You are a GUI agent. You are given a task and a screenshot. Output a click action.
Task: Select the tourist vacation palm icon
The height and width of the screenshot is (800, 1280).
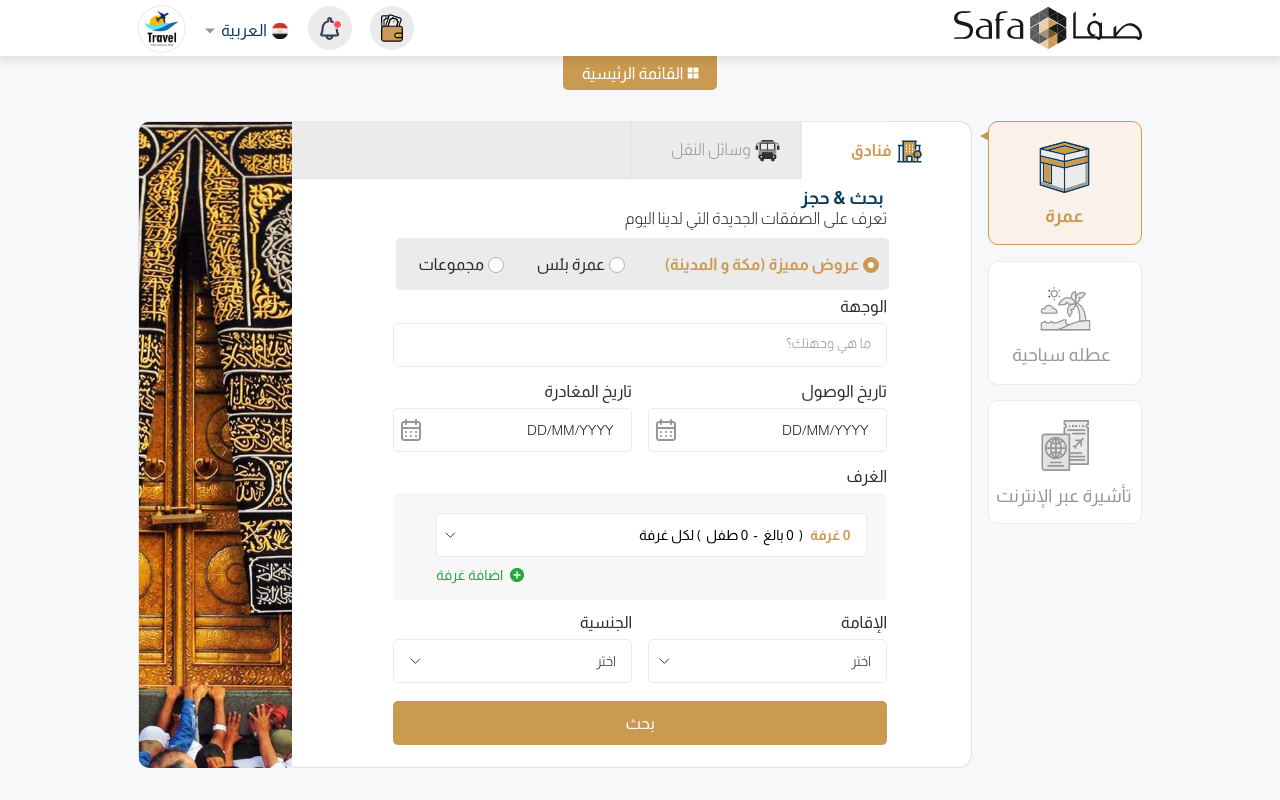(1064, 310)
